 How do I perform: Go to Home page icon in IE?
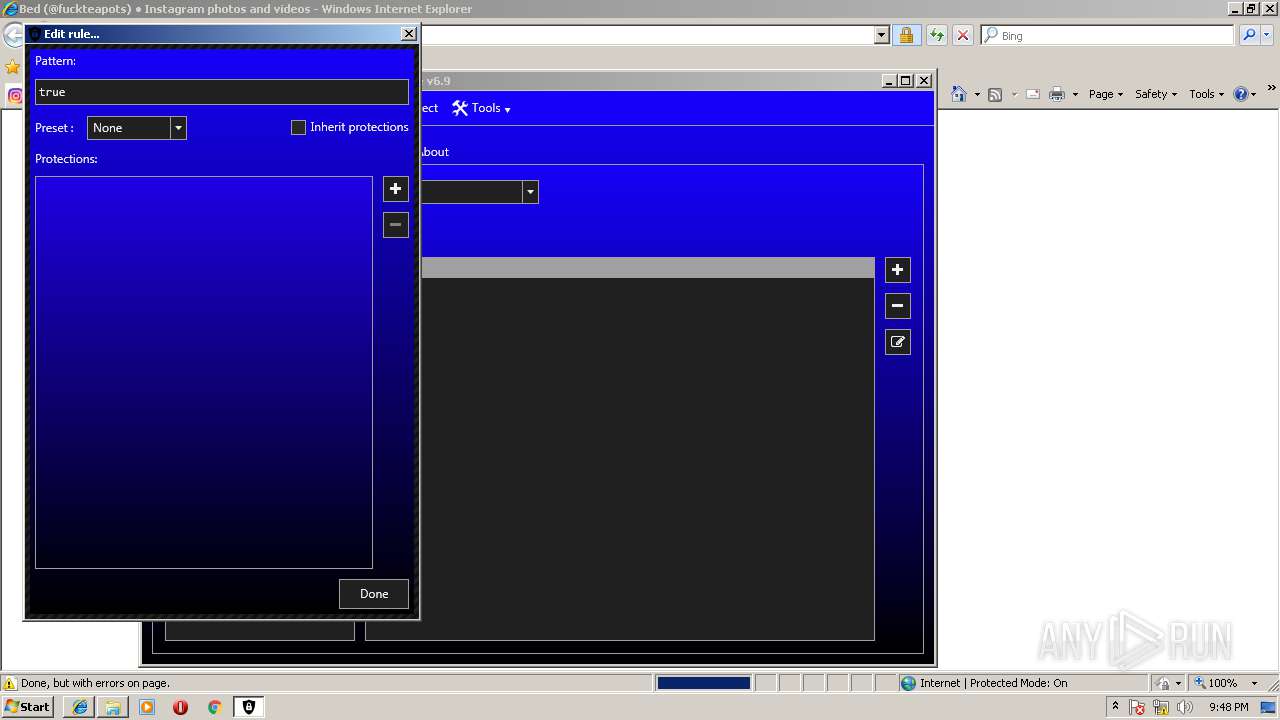[959, 94]
